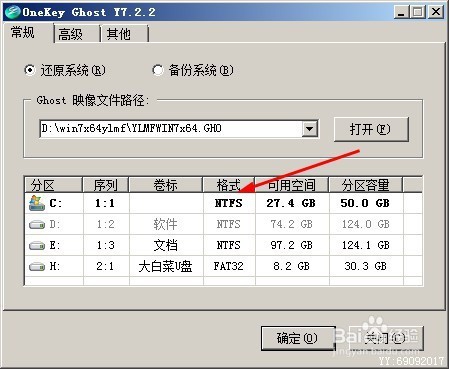Confirm with the 确定(O) button

coord(298,338)
